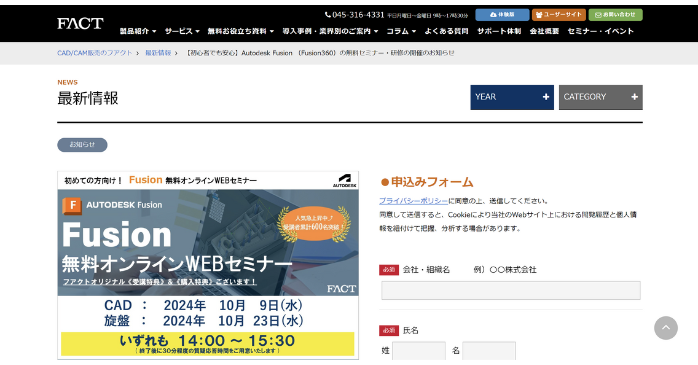Click 最新情報 breadcrumb link
The width and height of the screenshot is (698, 365).
(x=158, y=53)
